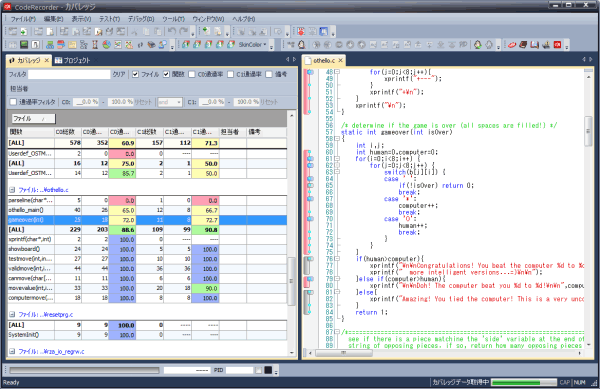Click inside the フィルタ text field
The image size is (600, 389).
click(x=69, y=74)
